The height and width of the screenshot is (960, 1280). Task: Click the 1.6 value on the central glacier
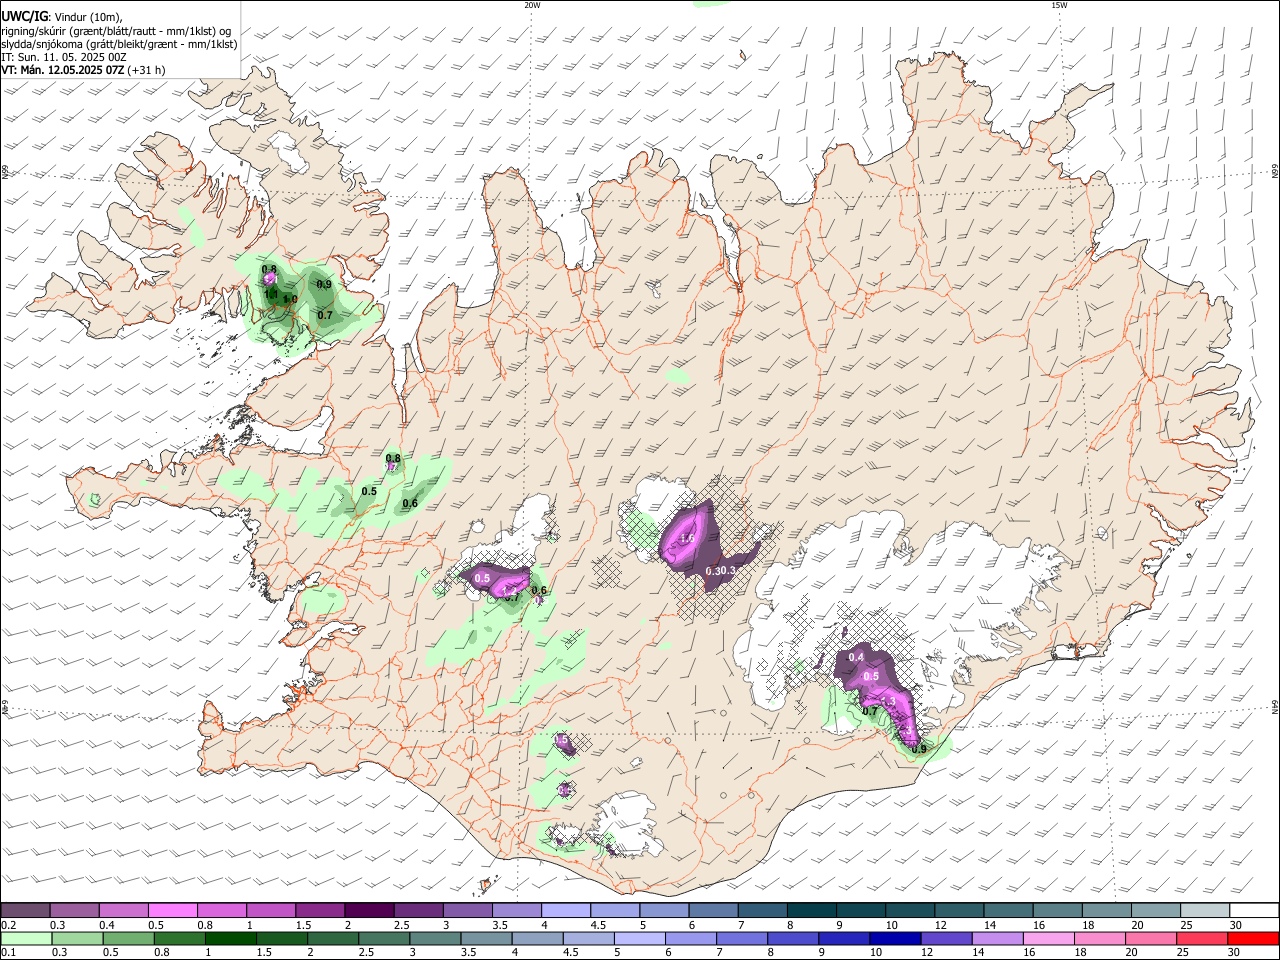(x=687, y=539)
